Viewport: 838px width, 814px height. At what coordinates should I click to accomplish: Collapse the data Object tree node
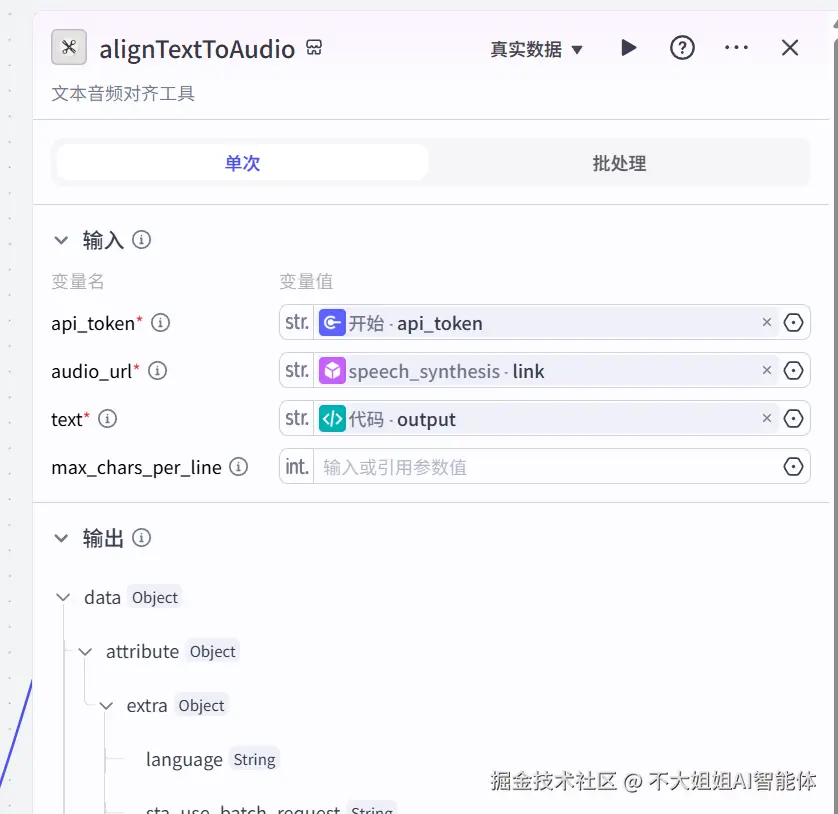(62, 597)
